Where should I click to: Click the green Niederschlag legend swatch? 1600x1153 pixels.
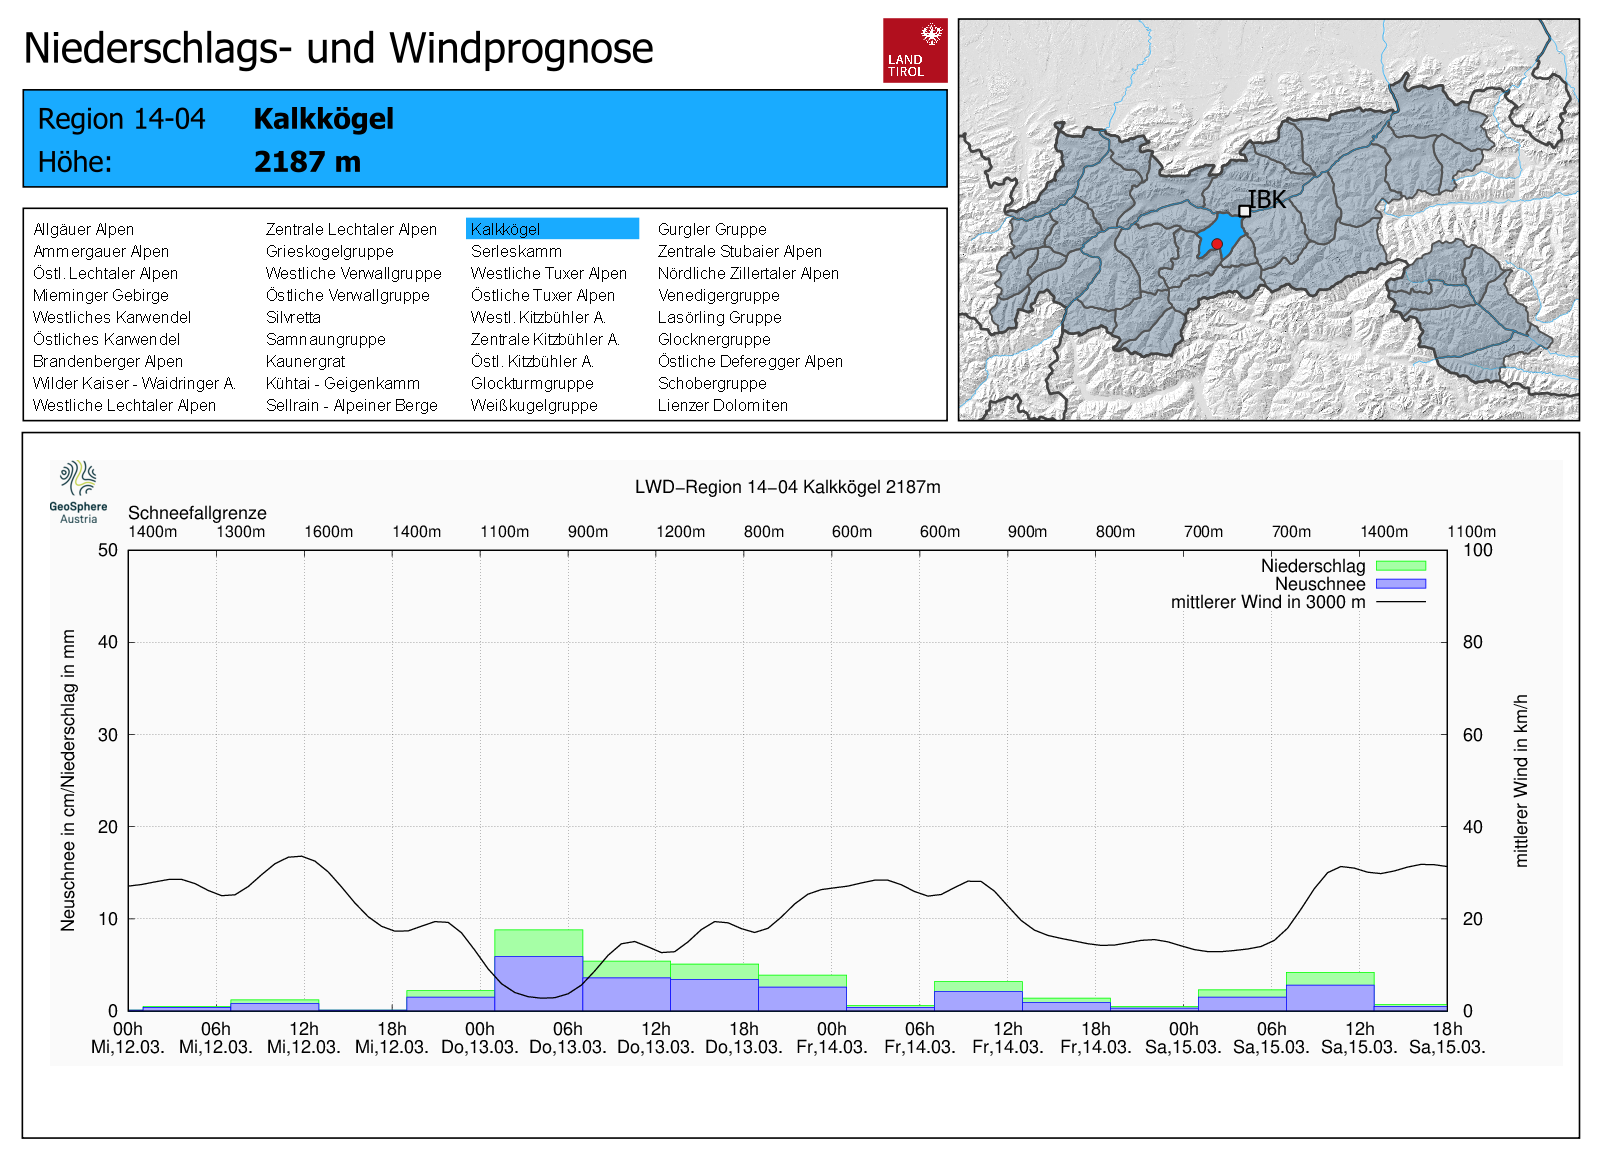point(1400,566)
